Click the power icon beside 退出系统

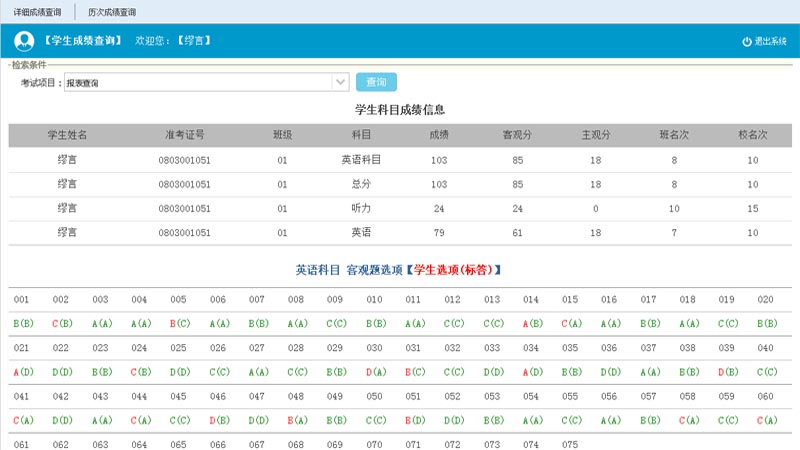[x=746, y=41]
